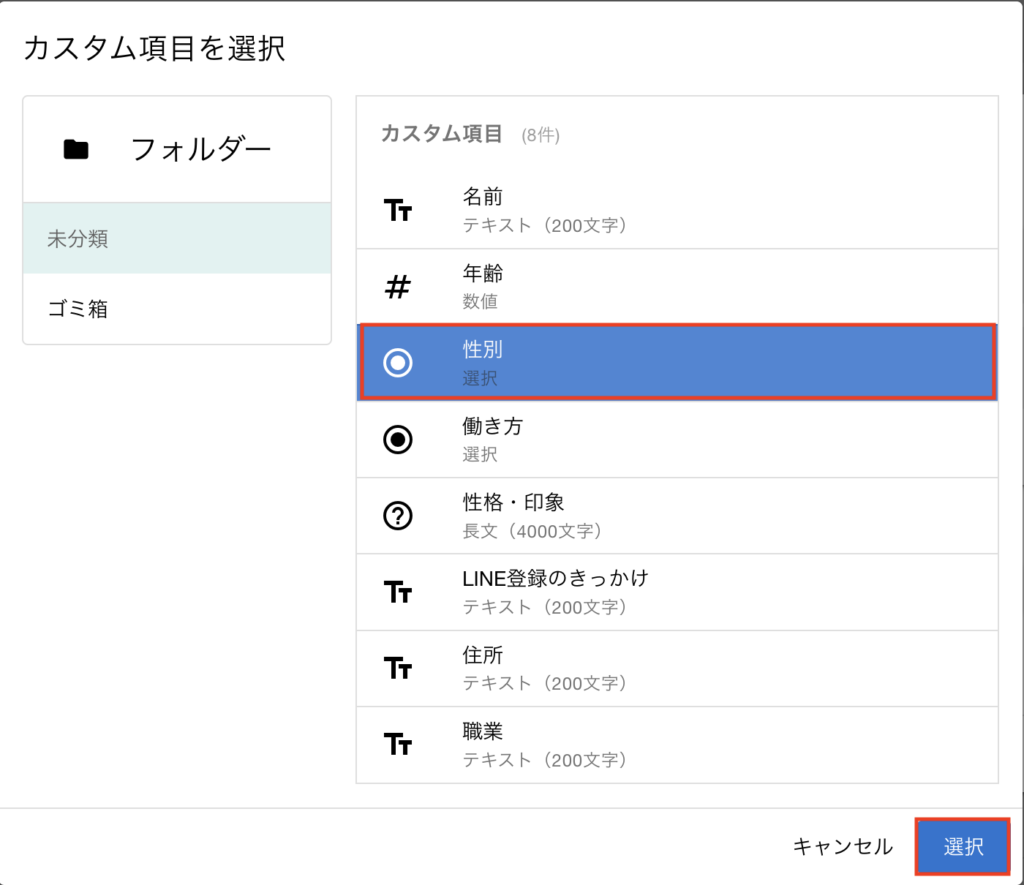Screen dimensions: 1024x885
Task: Select the 住所 text field
Action: 677,668
